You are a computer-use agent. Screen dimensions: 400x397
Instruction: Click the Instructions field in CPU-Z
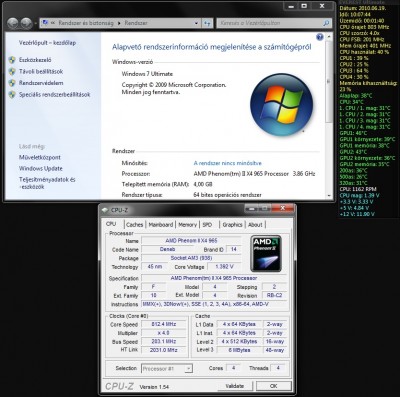(x=214, y=304)
